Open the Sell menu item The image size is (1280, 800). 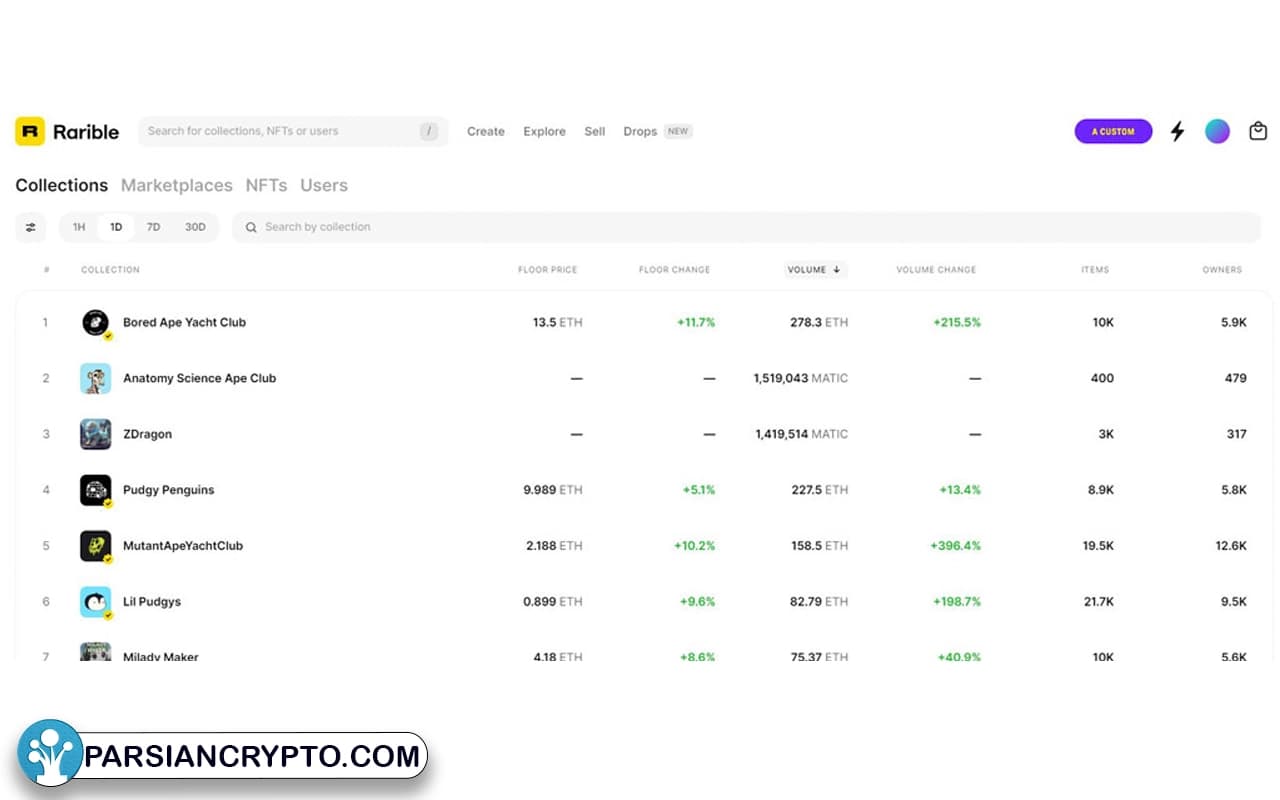coord(595,131)
